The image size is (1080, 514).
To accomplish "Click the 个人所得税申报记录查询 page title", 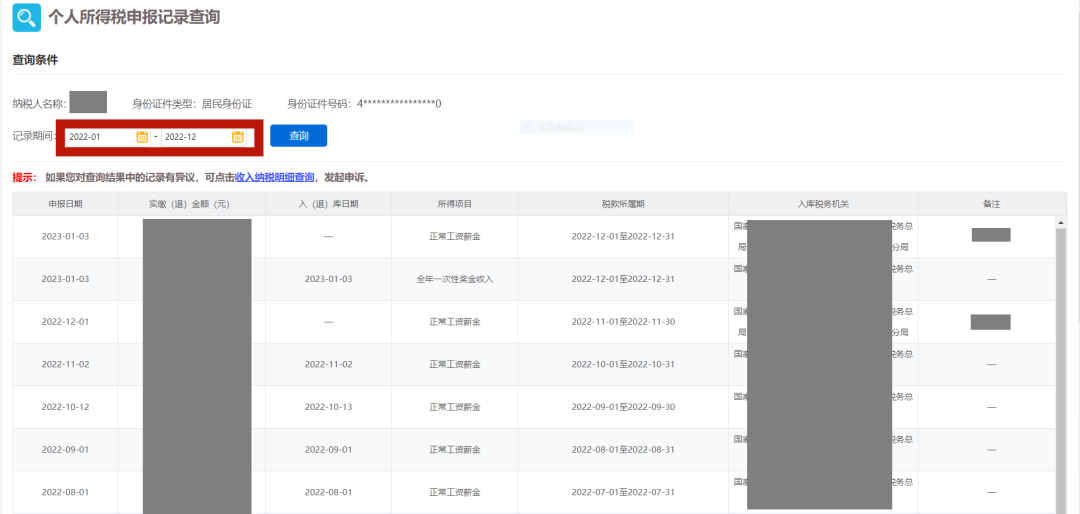I will click(x=134, y=17).
